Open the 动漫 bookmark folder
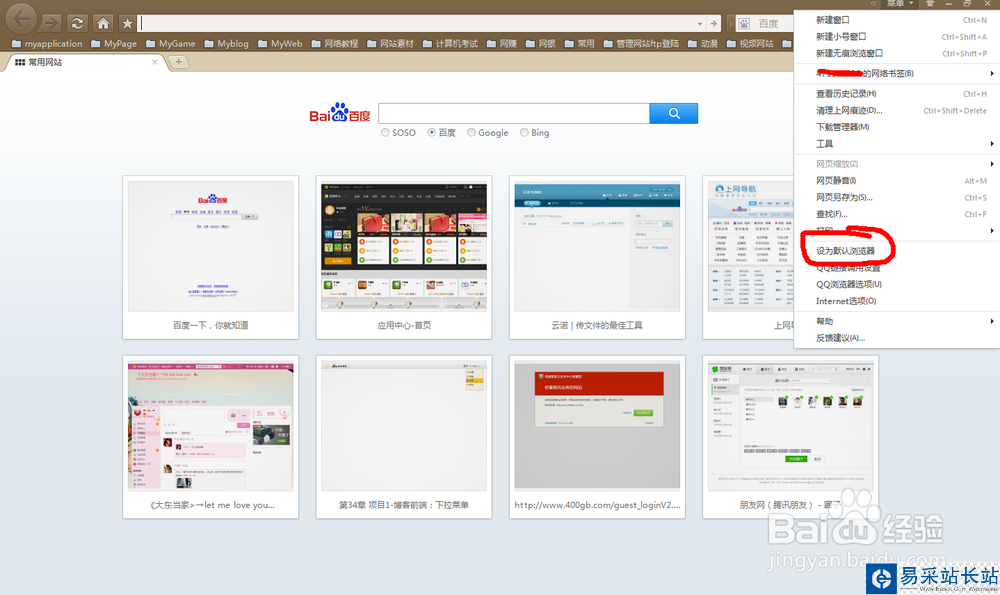The image size is (1000, 595). tap(703, 43)
